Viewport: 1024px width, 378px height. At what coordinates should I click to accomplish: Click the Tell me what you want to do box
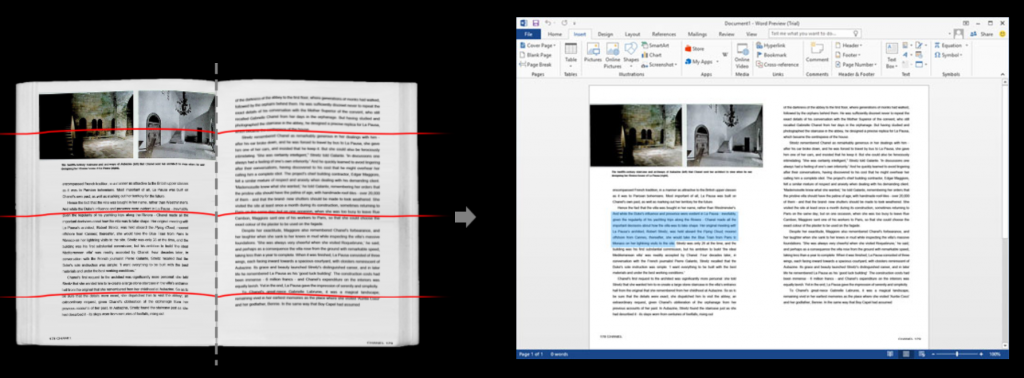pos(816,33)
